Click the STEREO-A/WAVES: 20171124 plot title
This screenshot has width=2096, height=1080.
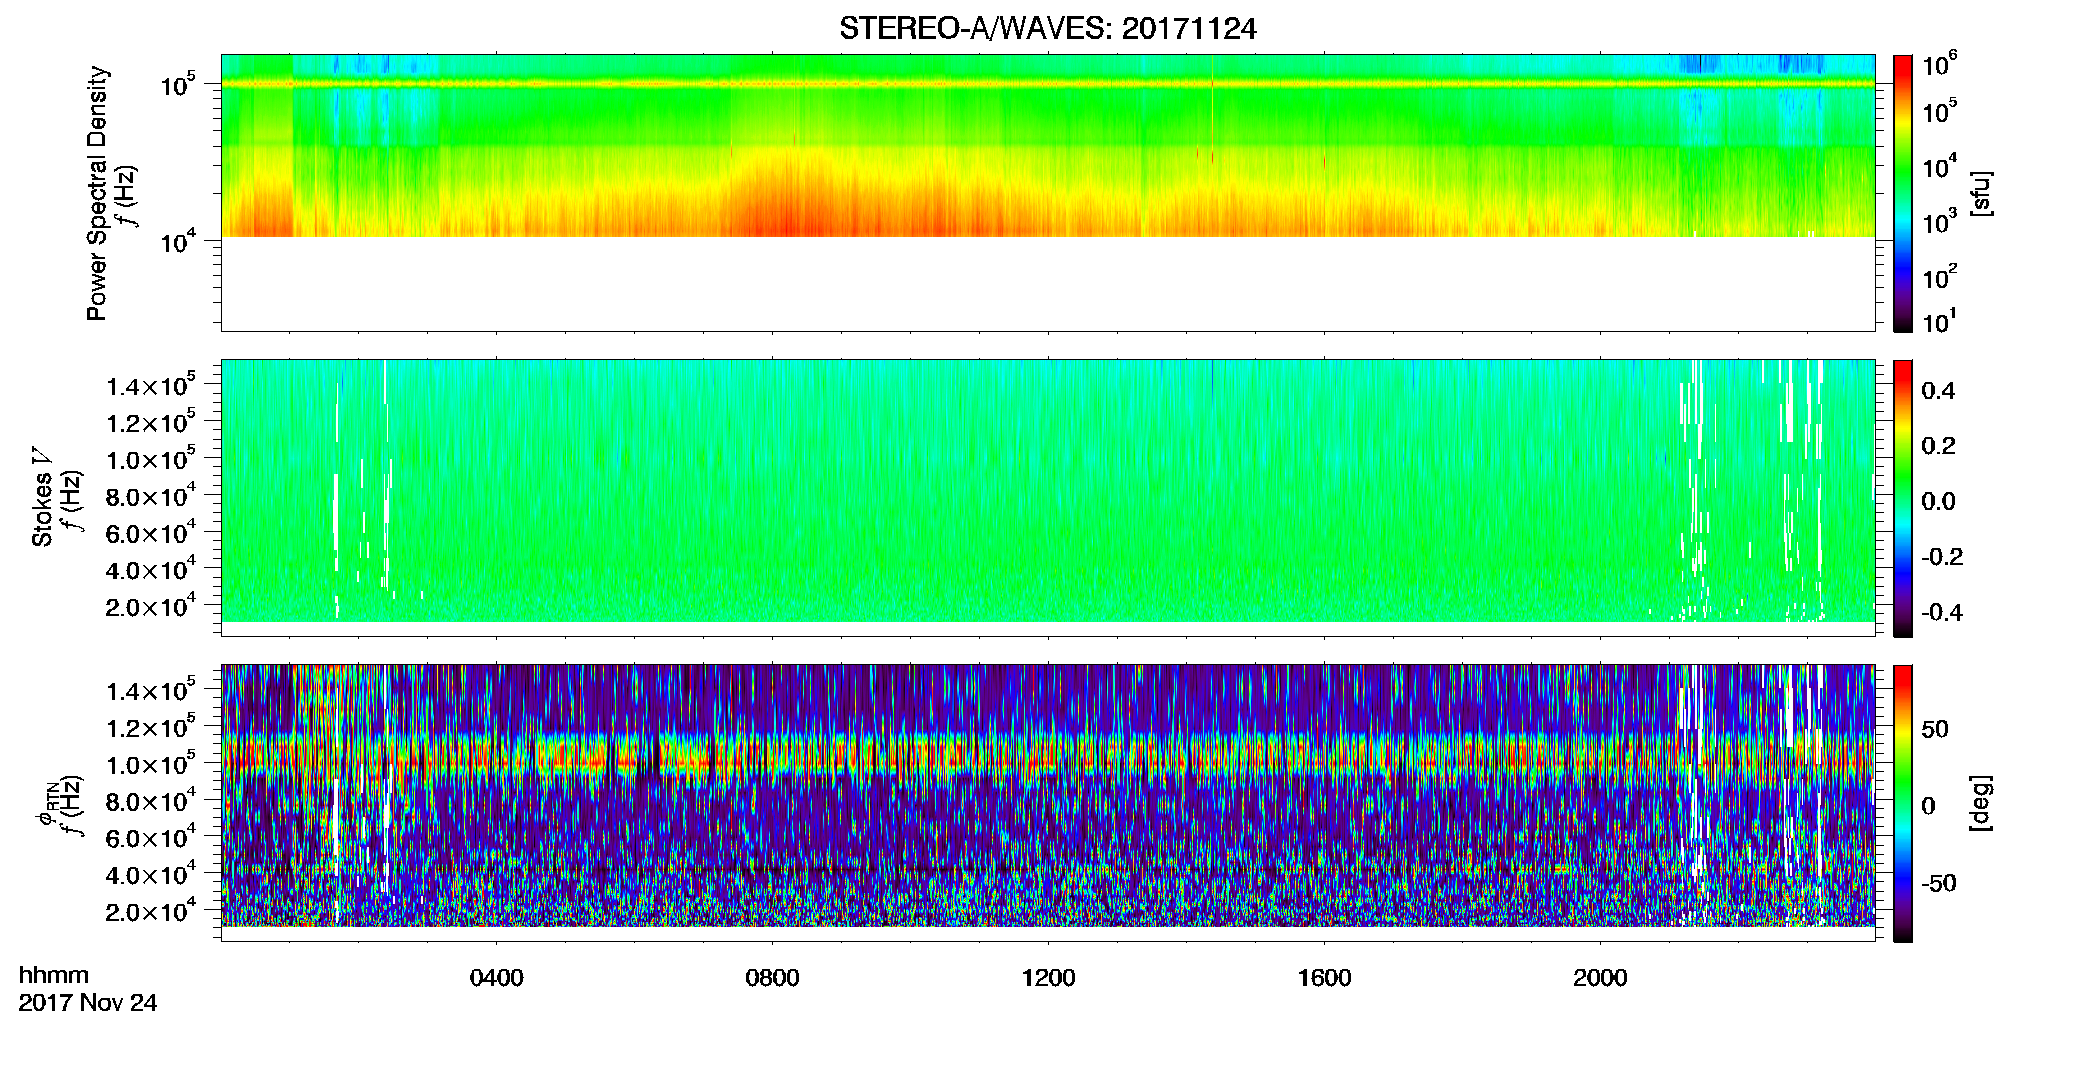(1047, 29)
